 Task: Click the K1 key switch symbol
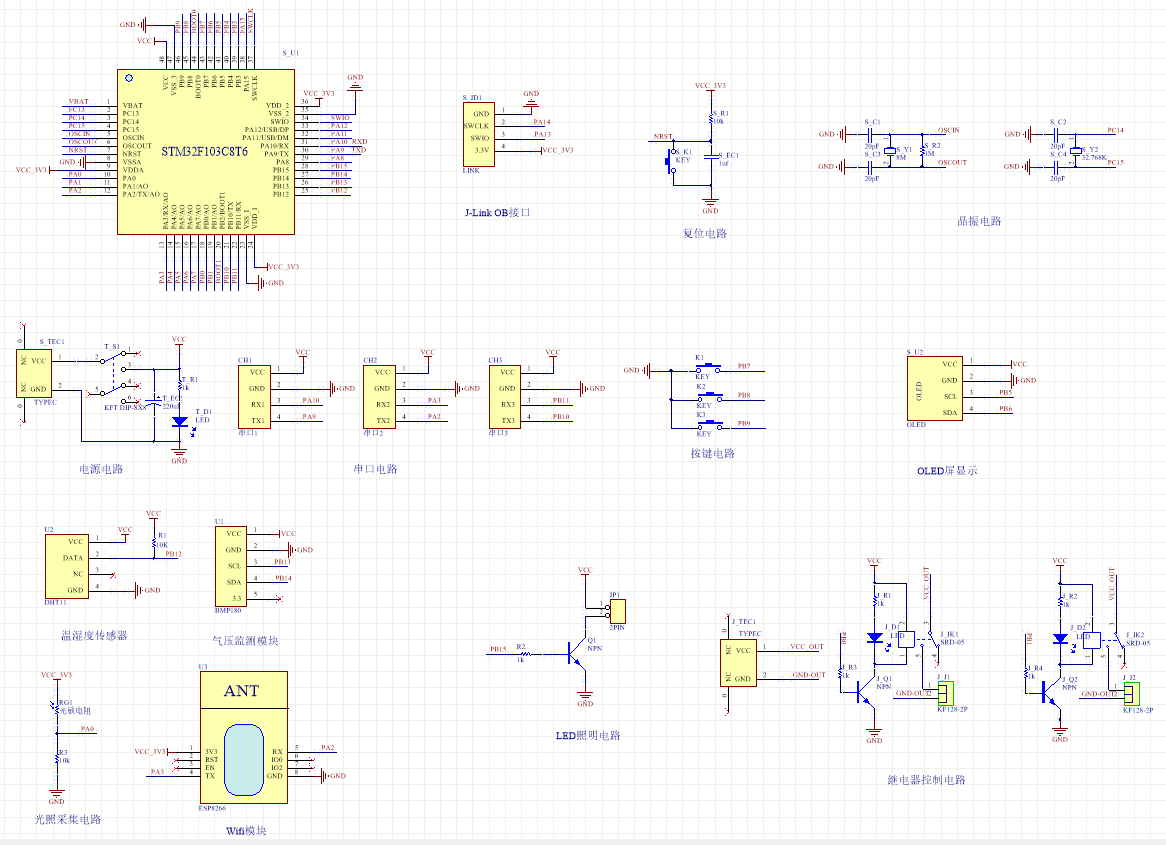tap(708, 368)
